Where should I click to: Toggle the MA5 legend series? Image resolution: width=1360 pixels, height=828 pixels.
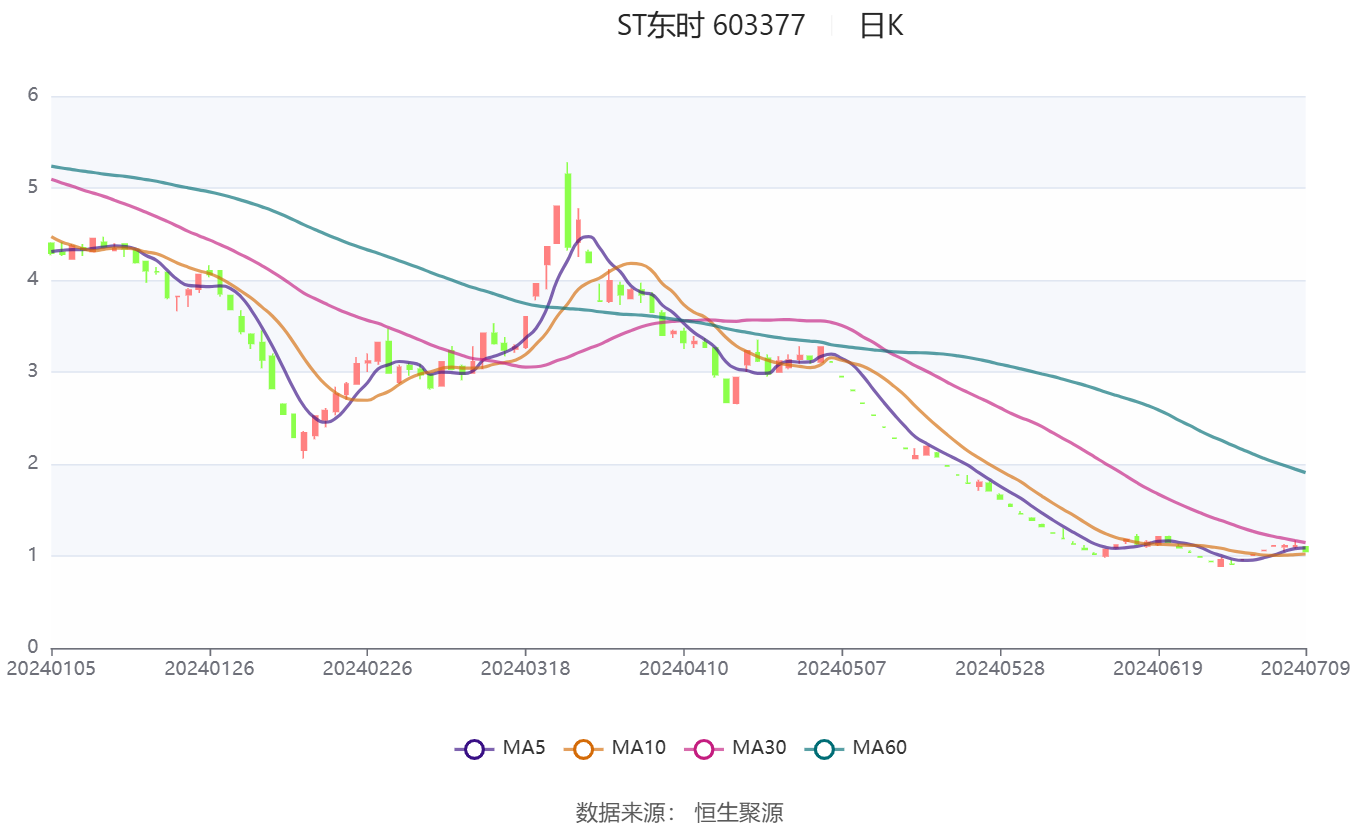[x=499, y=748]
